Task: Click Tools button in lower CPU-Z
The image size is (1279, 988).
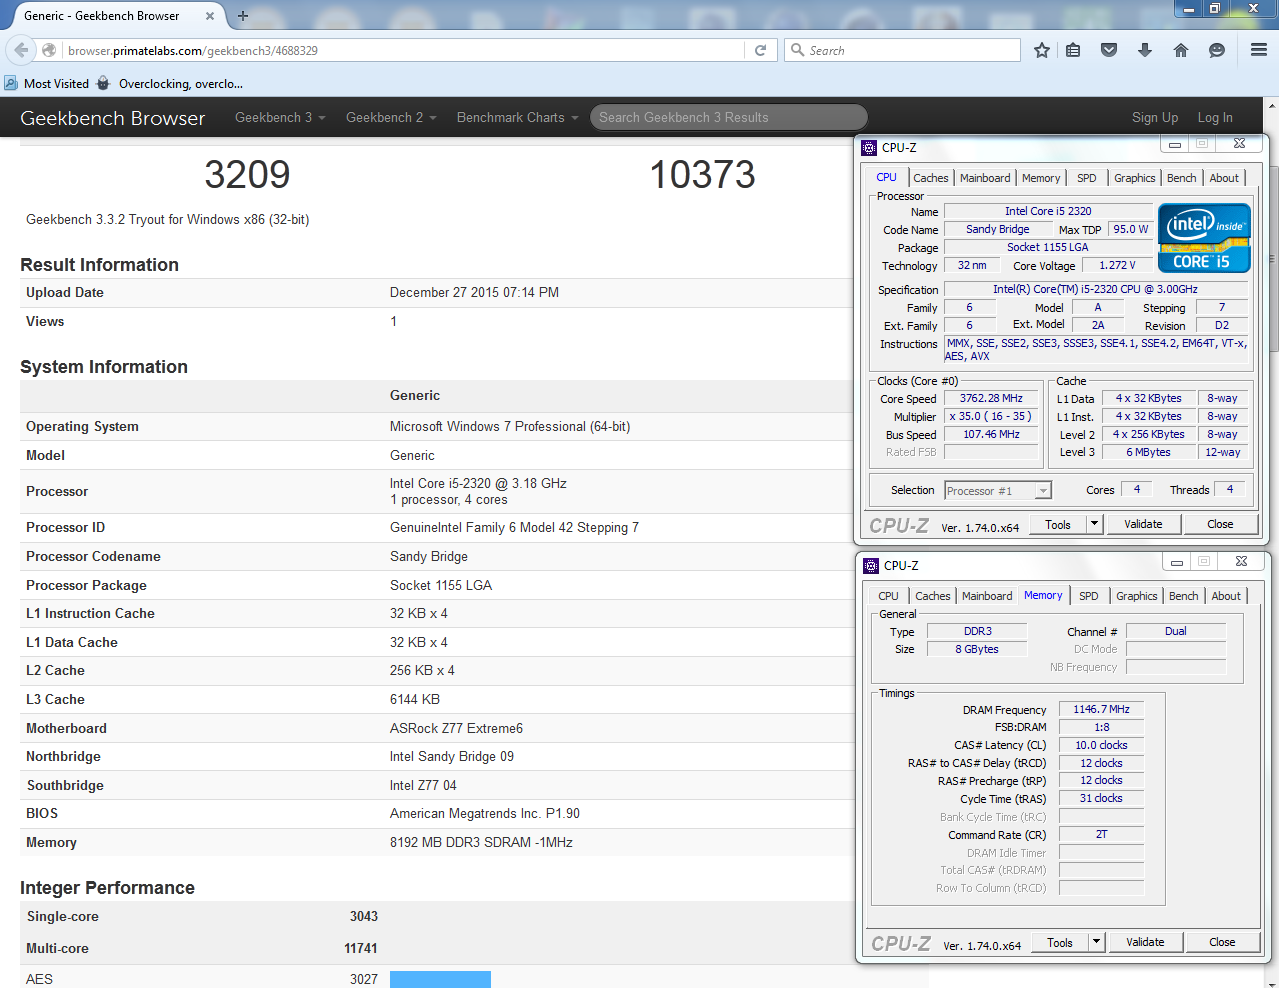Action: [1060, 942]
